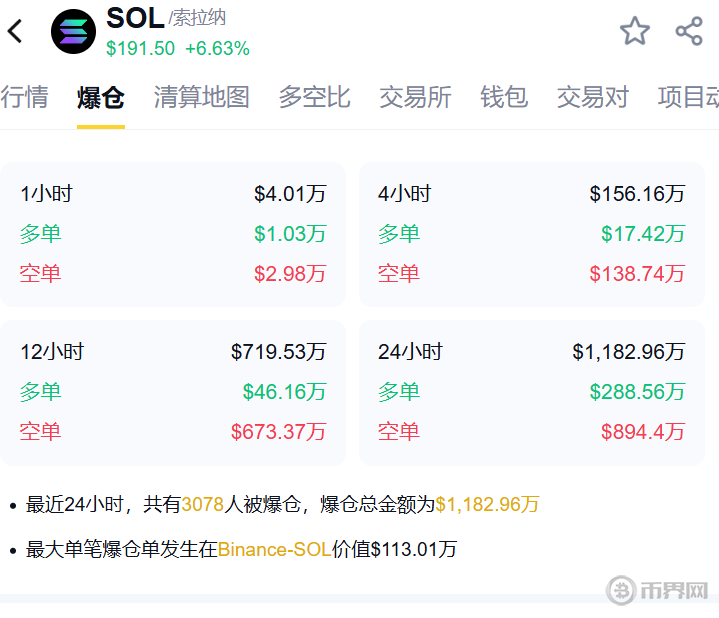Switch to the 清算地图 tab

click(201, 97)
